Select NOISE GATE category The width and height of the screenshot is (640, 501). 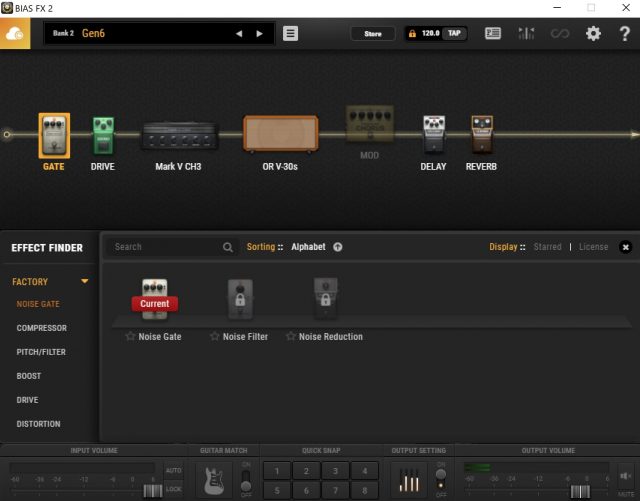[x=38, y=304]
